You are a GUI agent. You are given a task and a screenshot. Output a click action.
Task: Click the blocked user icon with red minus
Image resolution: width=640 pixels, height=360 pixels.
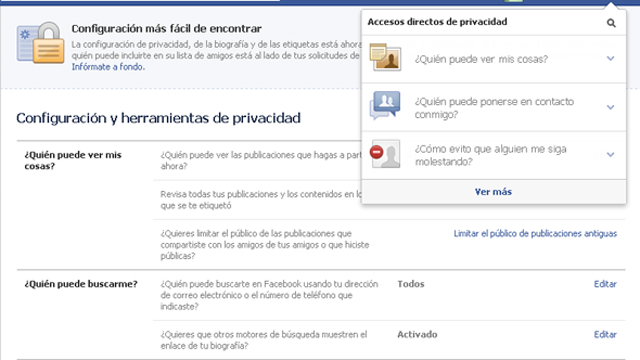[385, 154]
